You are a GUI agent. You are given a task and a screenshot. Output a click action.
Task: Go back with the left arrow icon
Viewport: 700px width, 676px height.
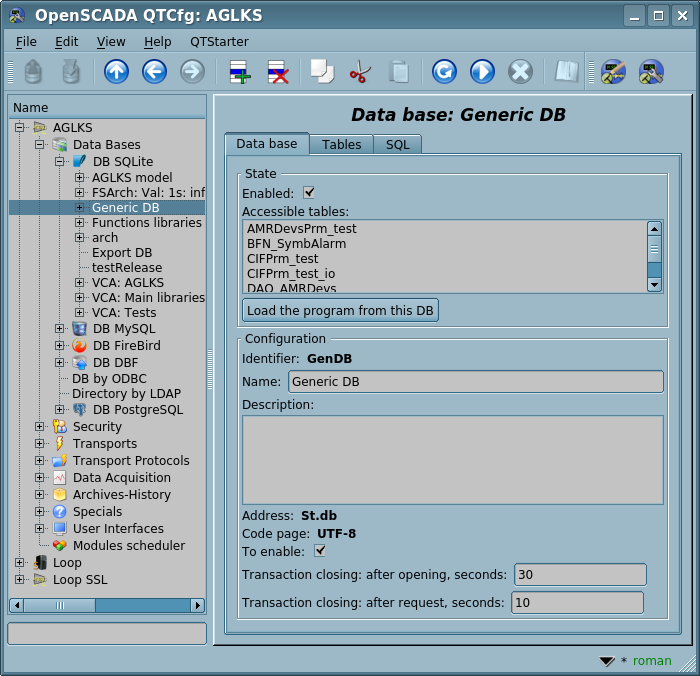pos(154,71)
